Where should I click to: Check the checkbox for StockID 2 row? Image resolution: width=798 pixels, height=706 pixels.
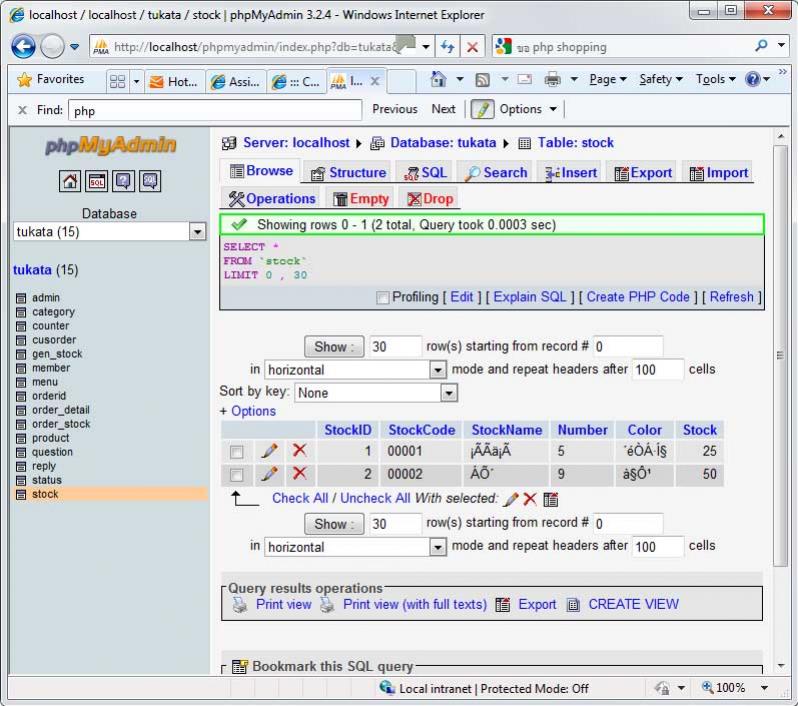[x=237, y=475]
